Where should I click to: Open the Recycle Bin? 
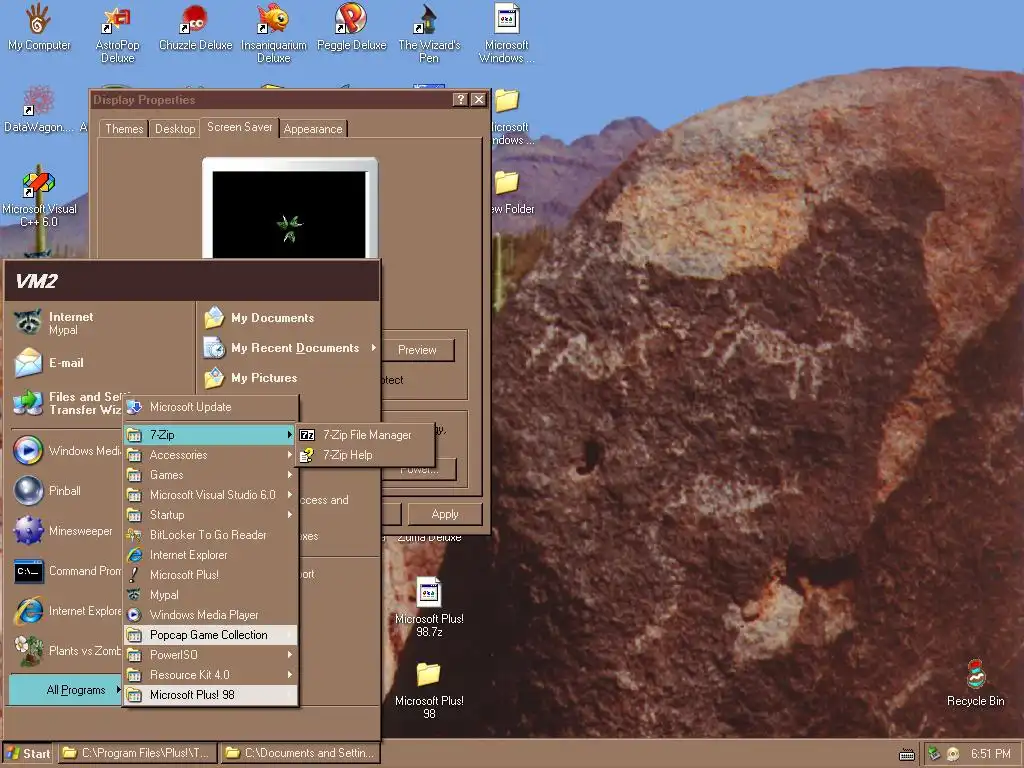click(976, 682)
